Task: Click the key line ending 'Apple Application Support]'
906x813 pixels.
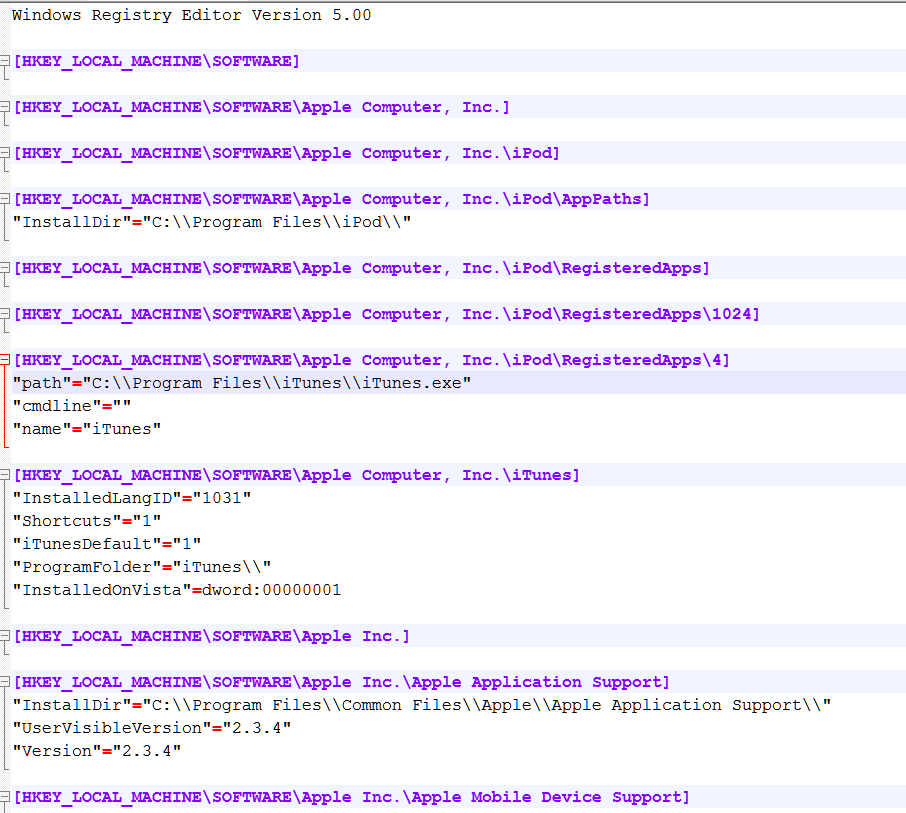Action: pyautogui.click(x=341, y=682)
